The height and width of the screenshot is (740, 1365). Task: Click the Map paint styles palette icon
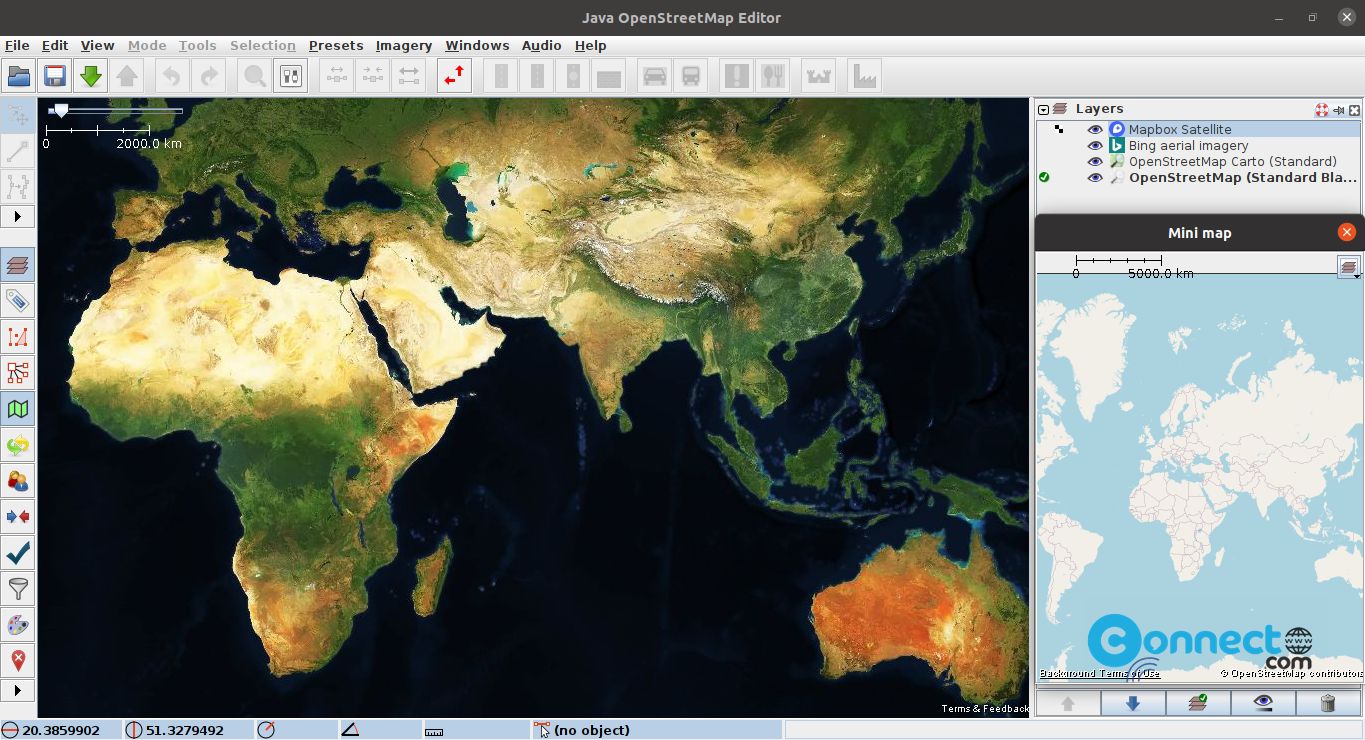(x=18, y=624)
